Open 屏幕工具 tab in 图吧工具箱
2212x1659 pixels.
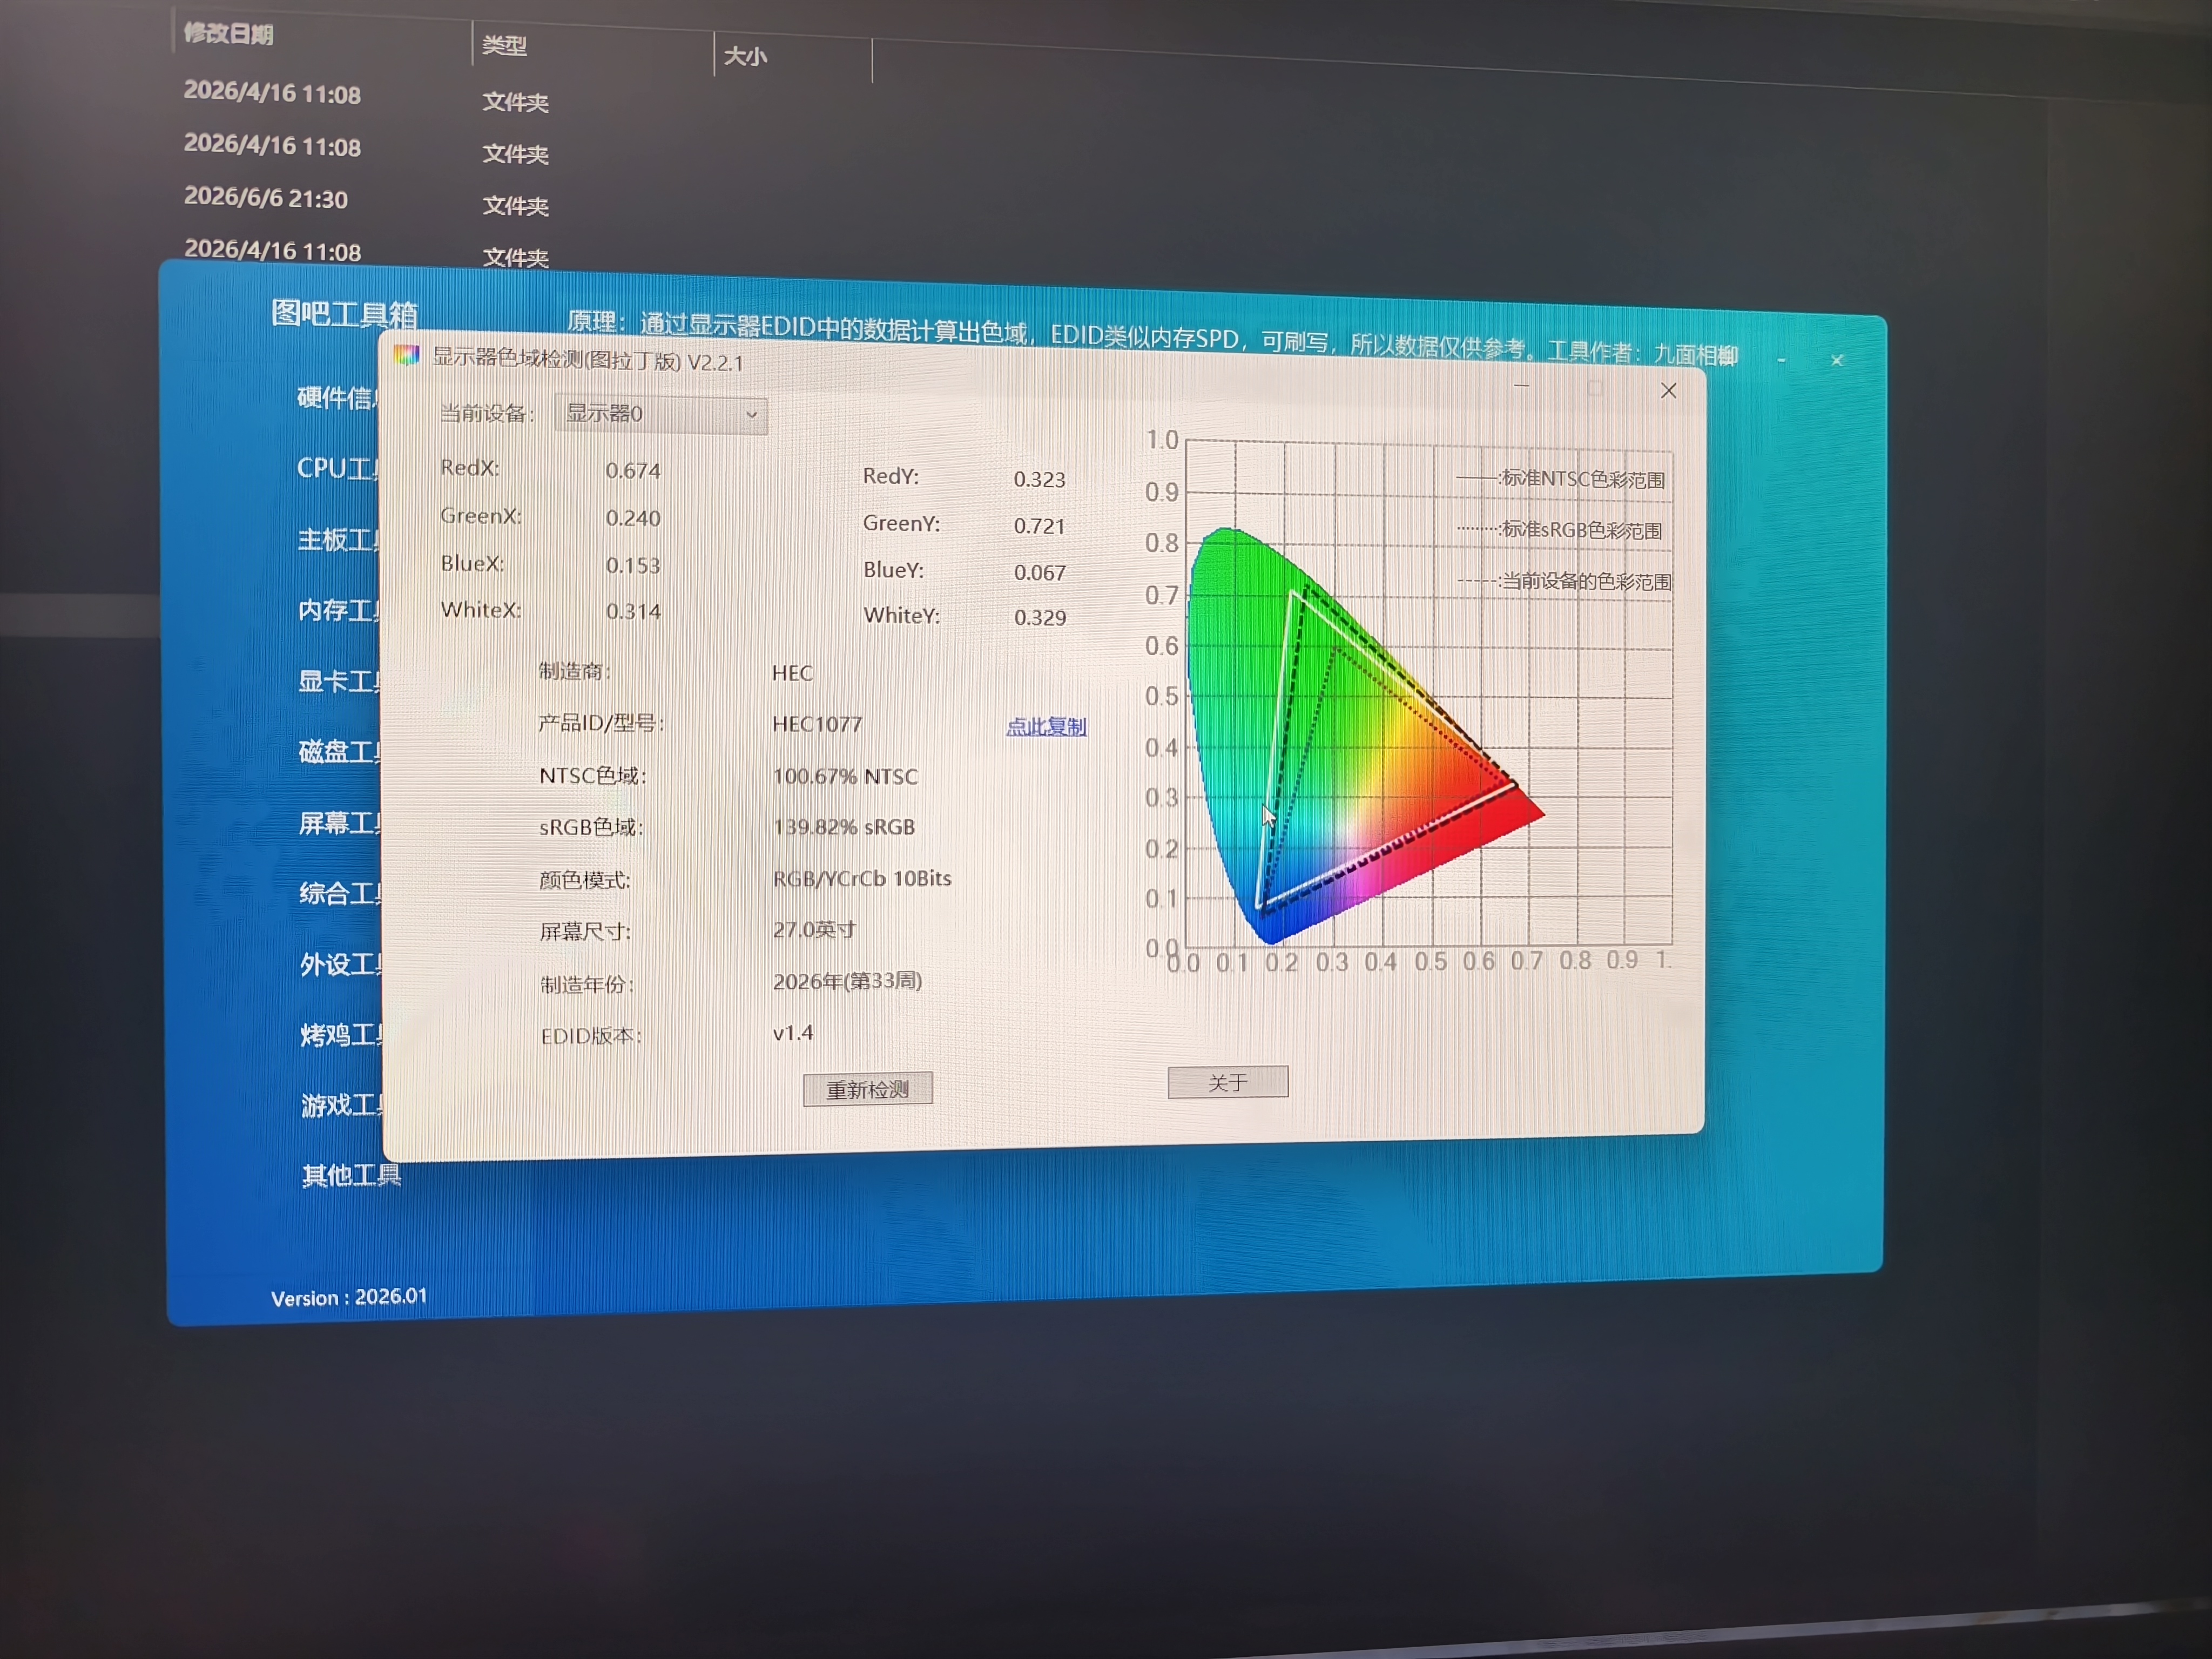click(x=341, y=823)
